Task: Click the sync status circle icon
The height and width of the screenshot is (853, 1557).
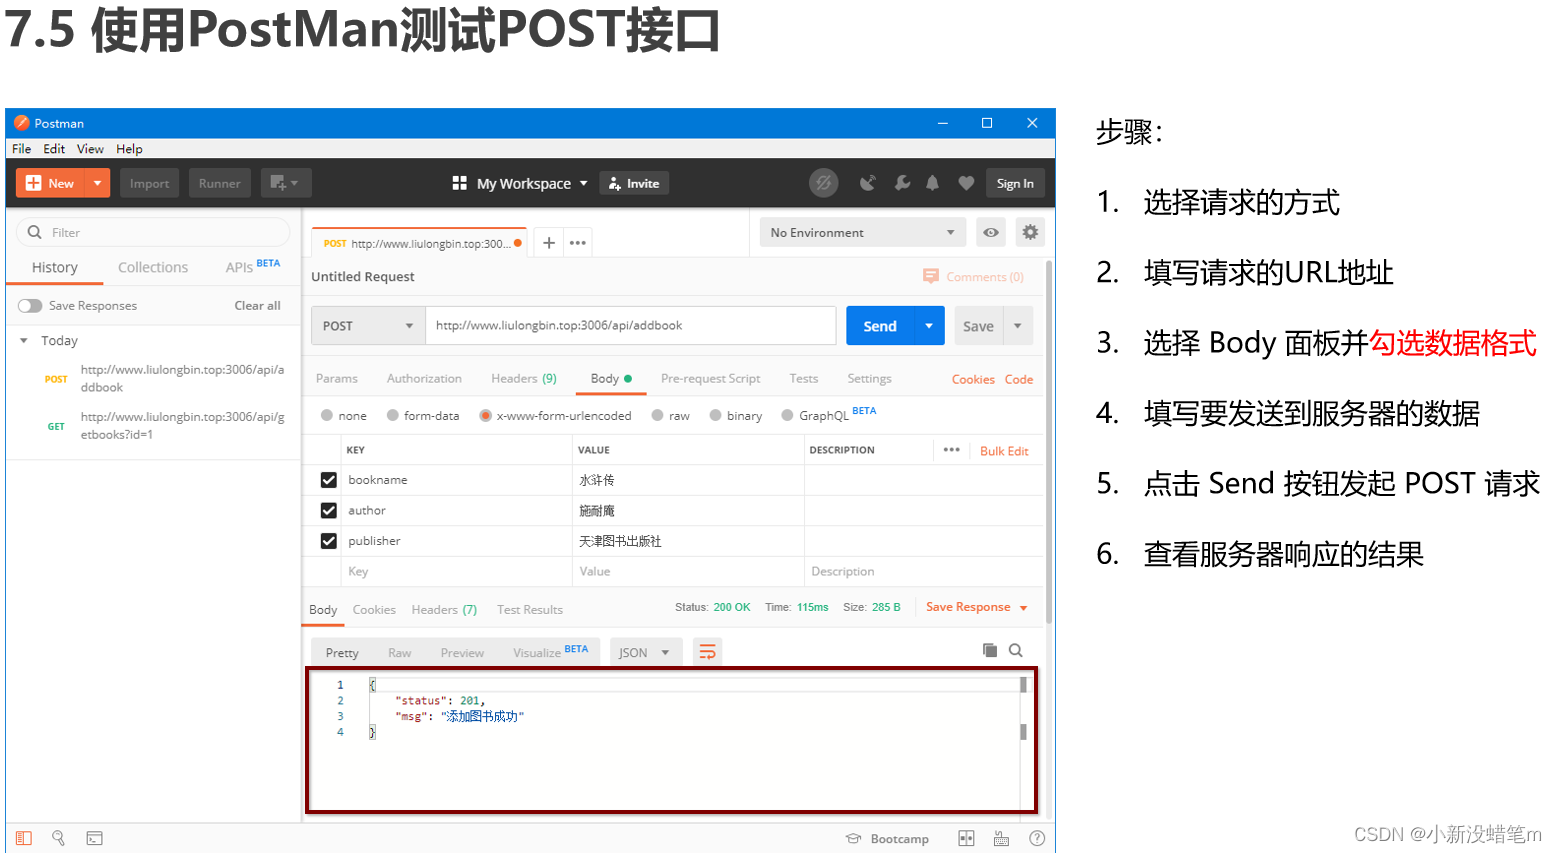Action: tap(823, 183)
